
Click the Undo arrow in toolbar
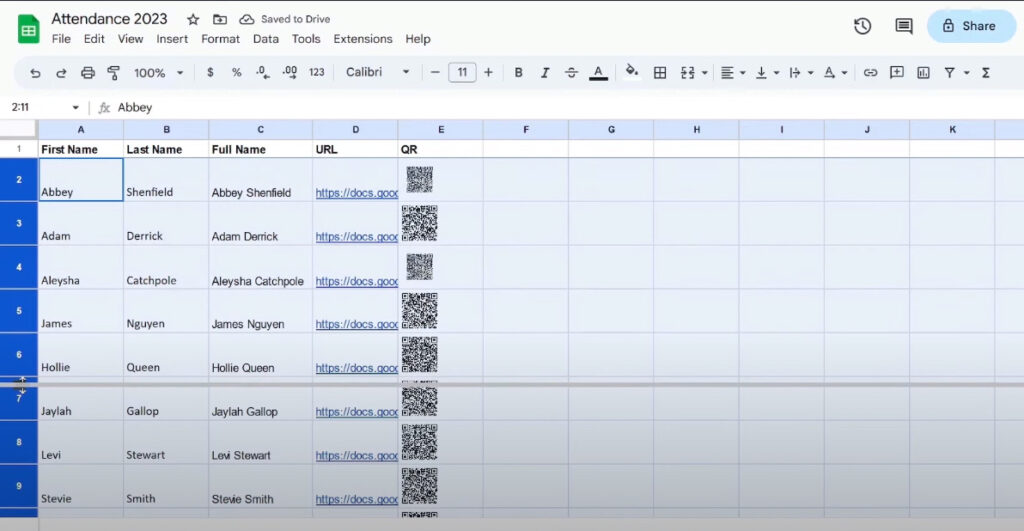tap(35, 72)
